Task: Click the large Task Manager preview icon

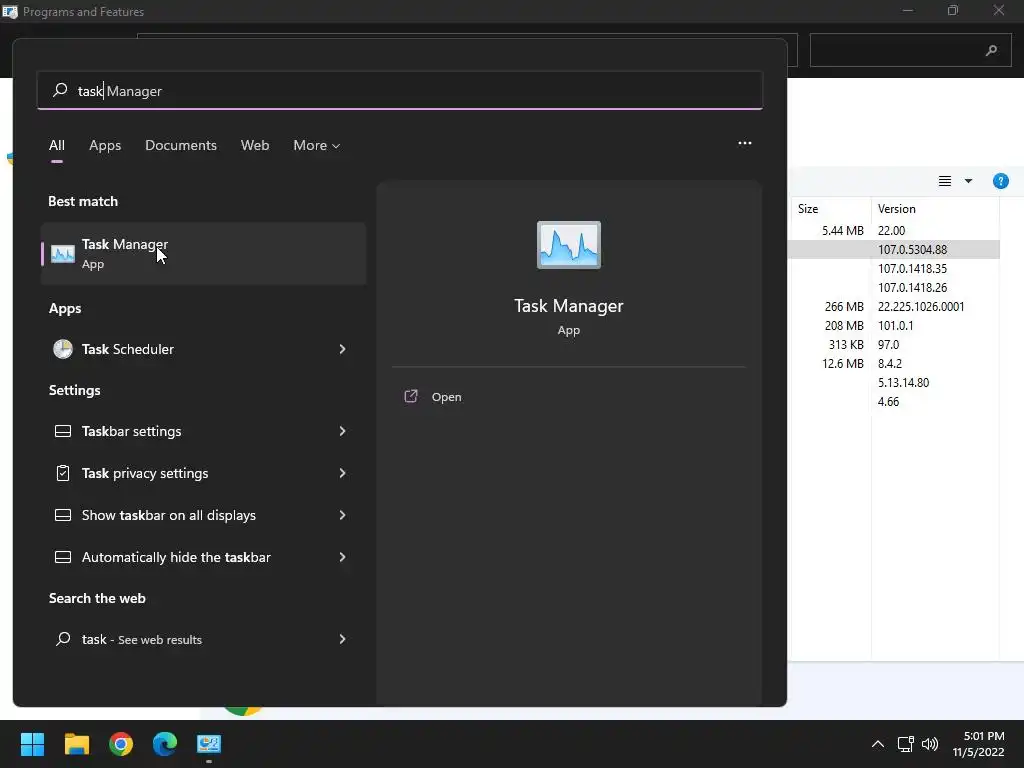Action: 568,245
